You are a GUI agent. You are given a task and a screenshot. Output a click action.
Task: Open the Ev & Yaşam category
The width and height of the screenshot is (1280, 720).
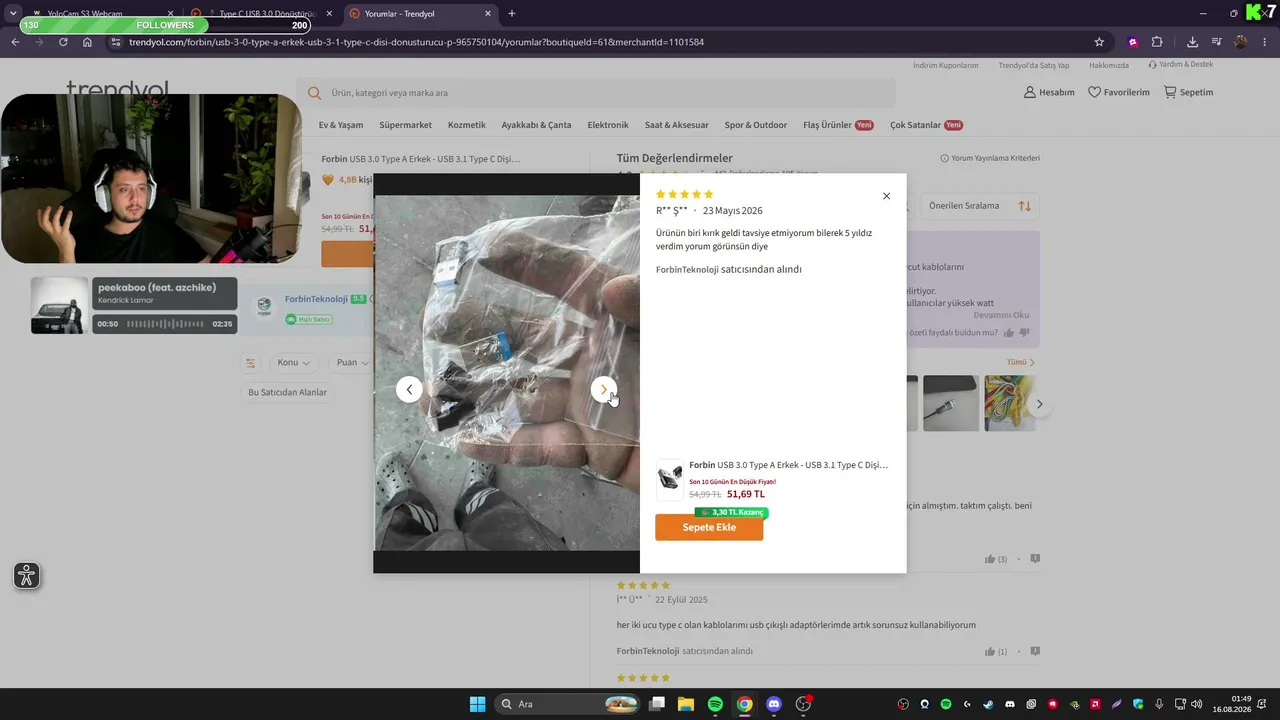(341, 125)
